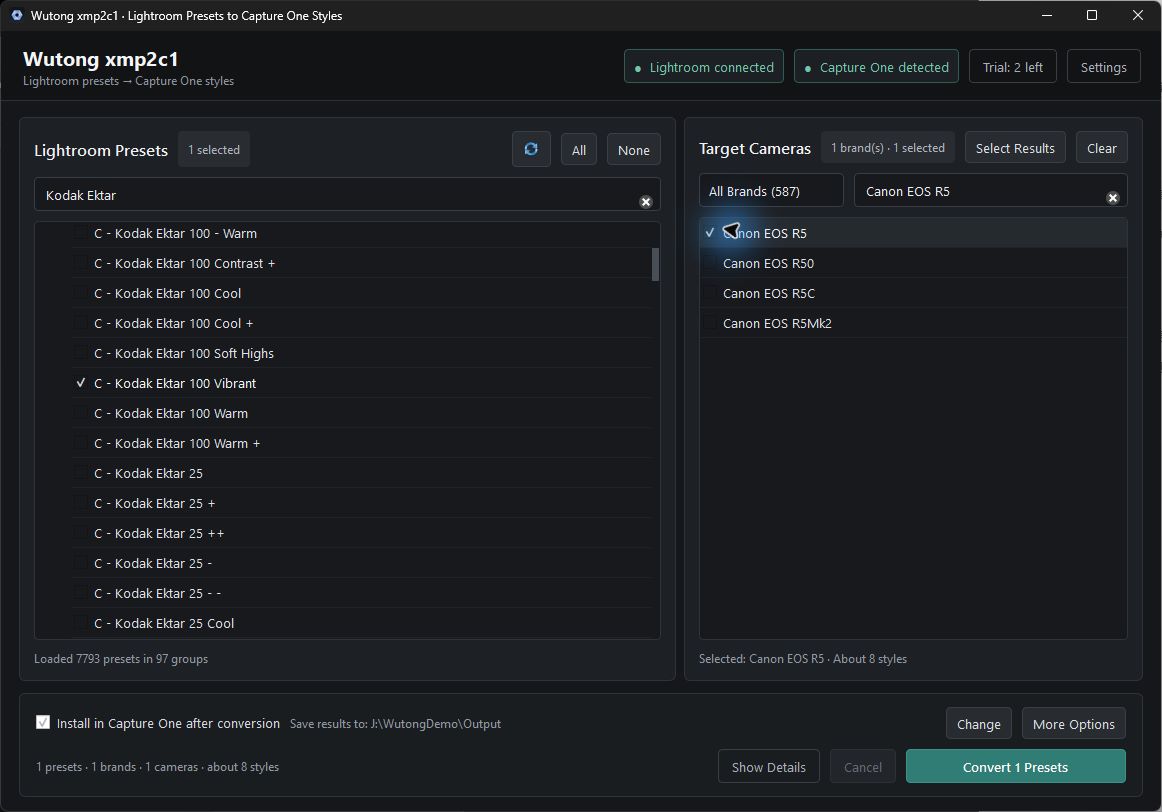The width and height of the screenshot is (1162, 812).
Task: Click the 1 selected presets badge
Action: click(213, 149)
